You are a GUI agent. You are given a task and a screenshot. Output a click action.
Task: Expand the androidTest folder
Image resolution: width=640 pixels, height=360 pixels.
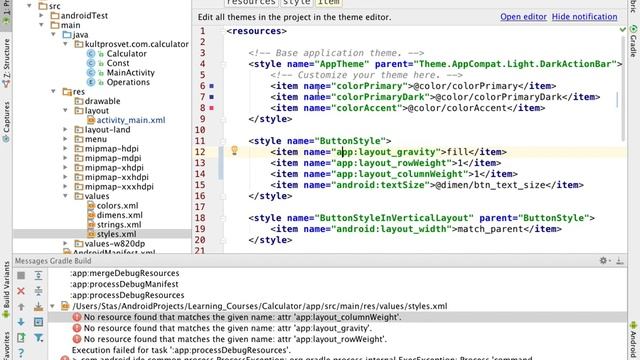pos(41,16)
